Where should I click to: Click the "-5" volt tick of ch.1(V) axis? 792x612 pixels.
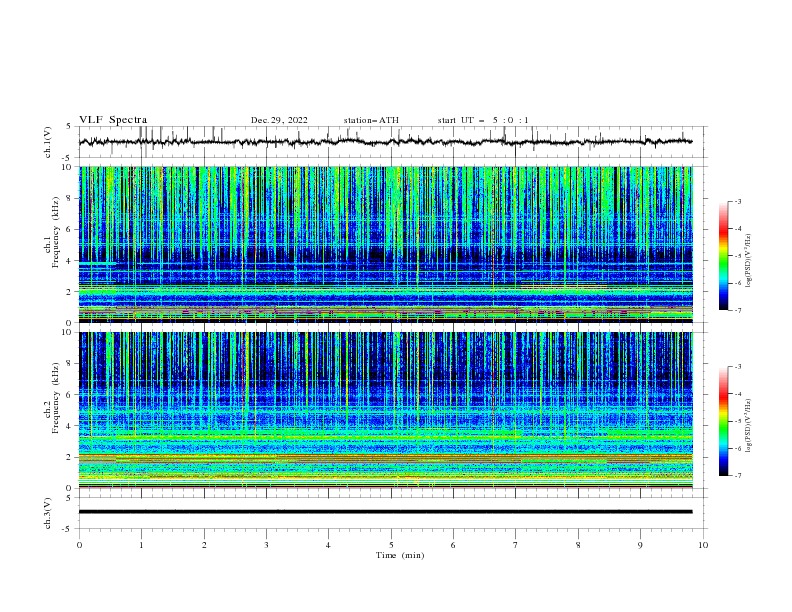click(68, 158)
